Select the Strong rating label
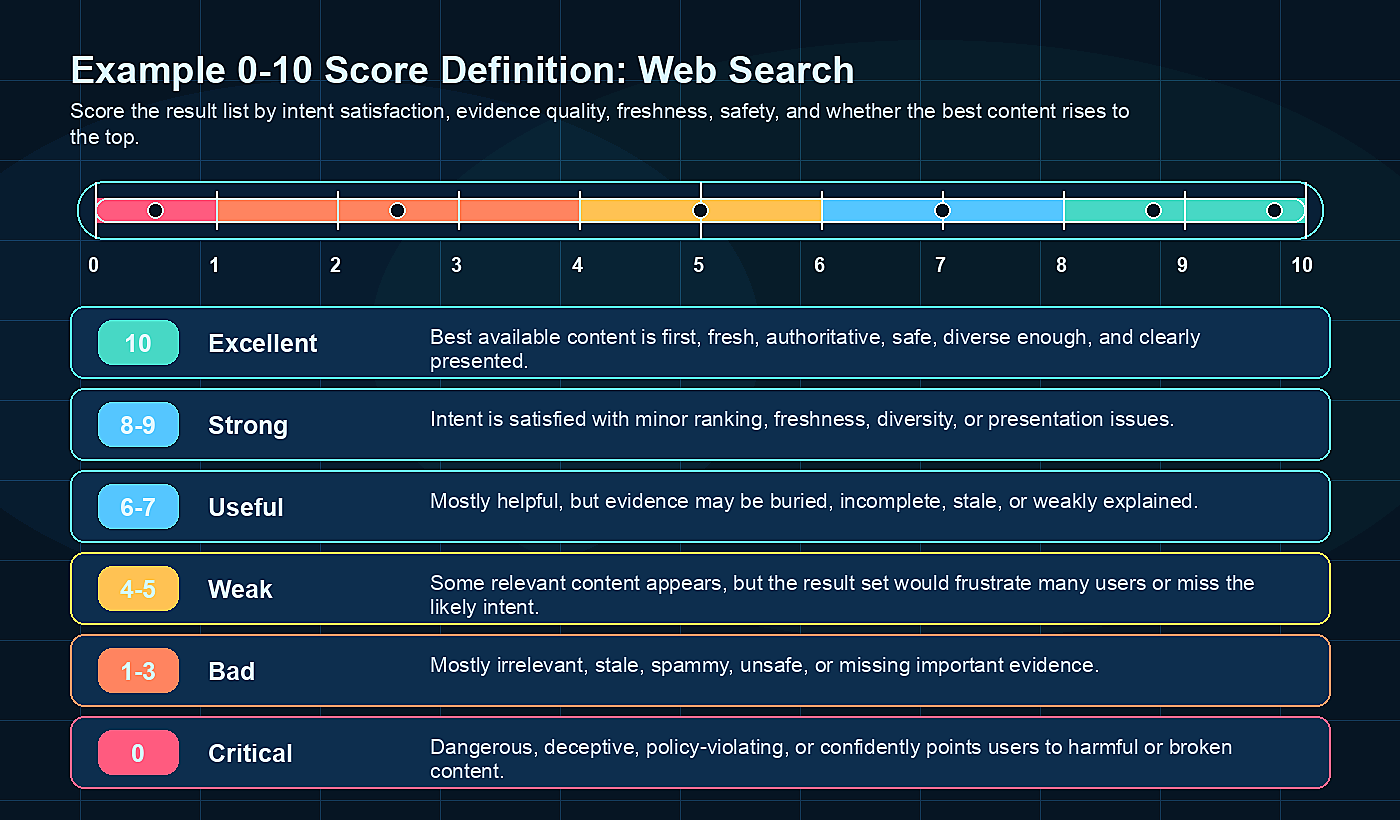This screenshot has width=1400, height=820. pyautogui.click(x=248, y=426)
